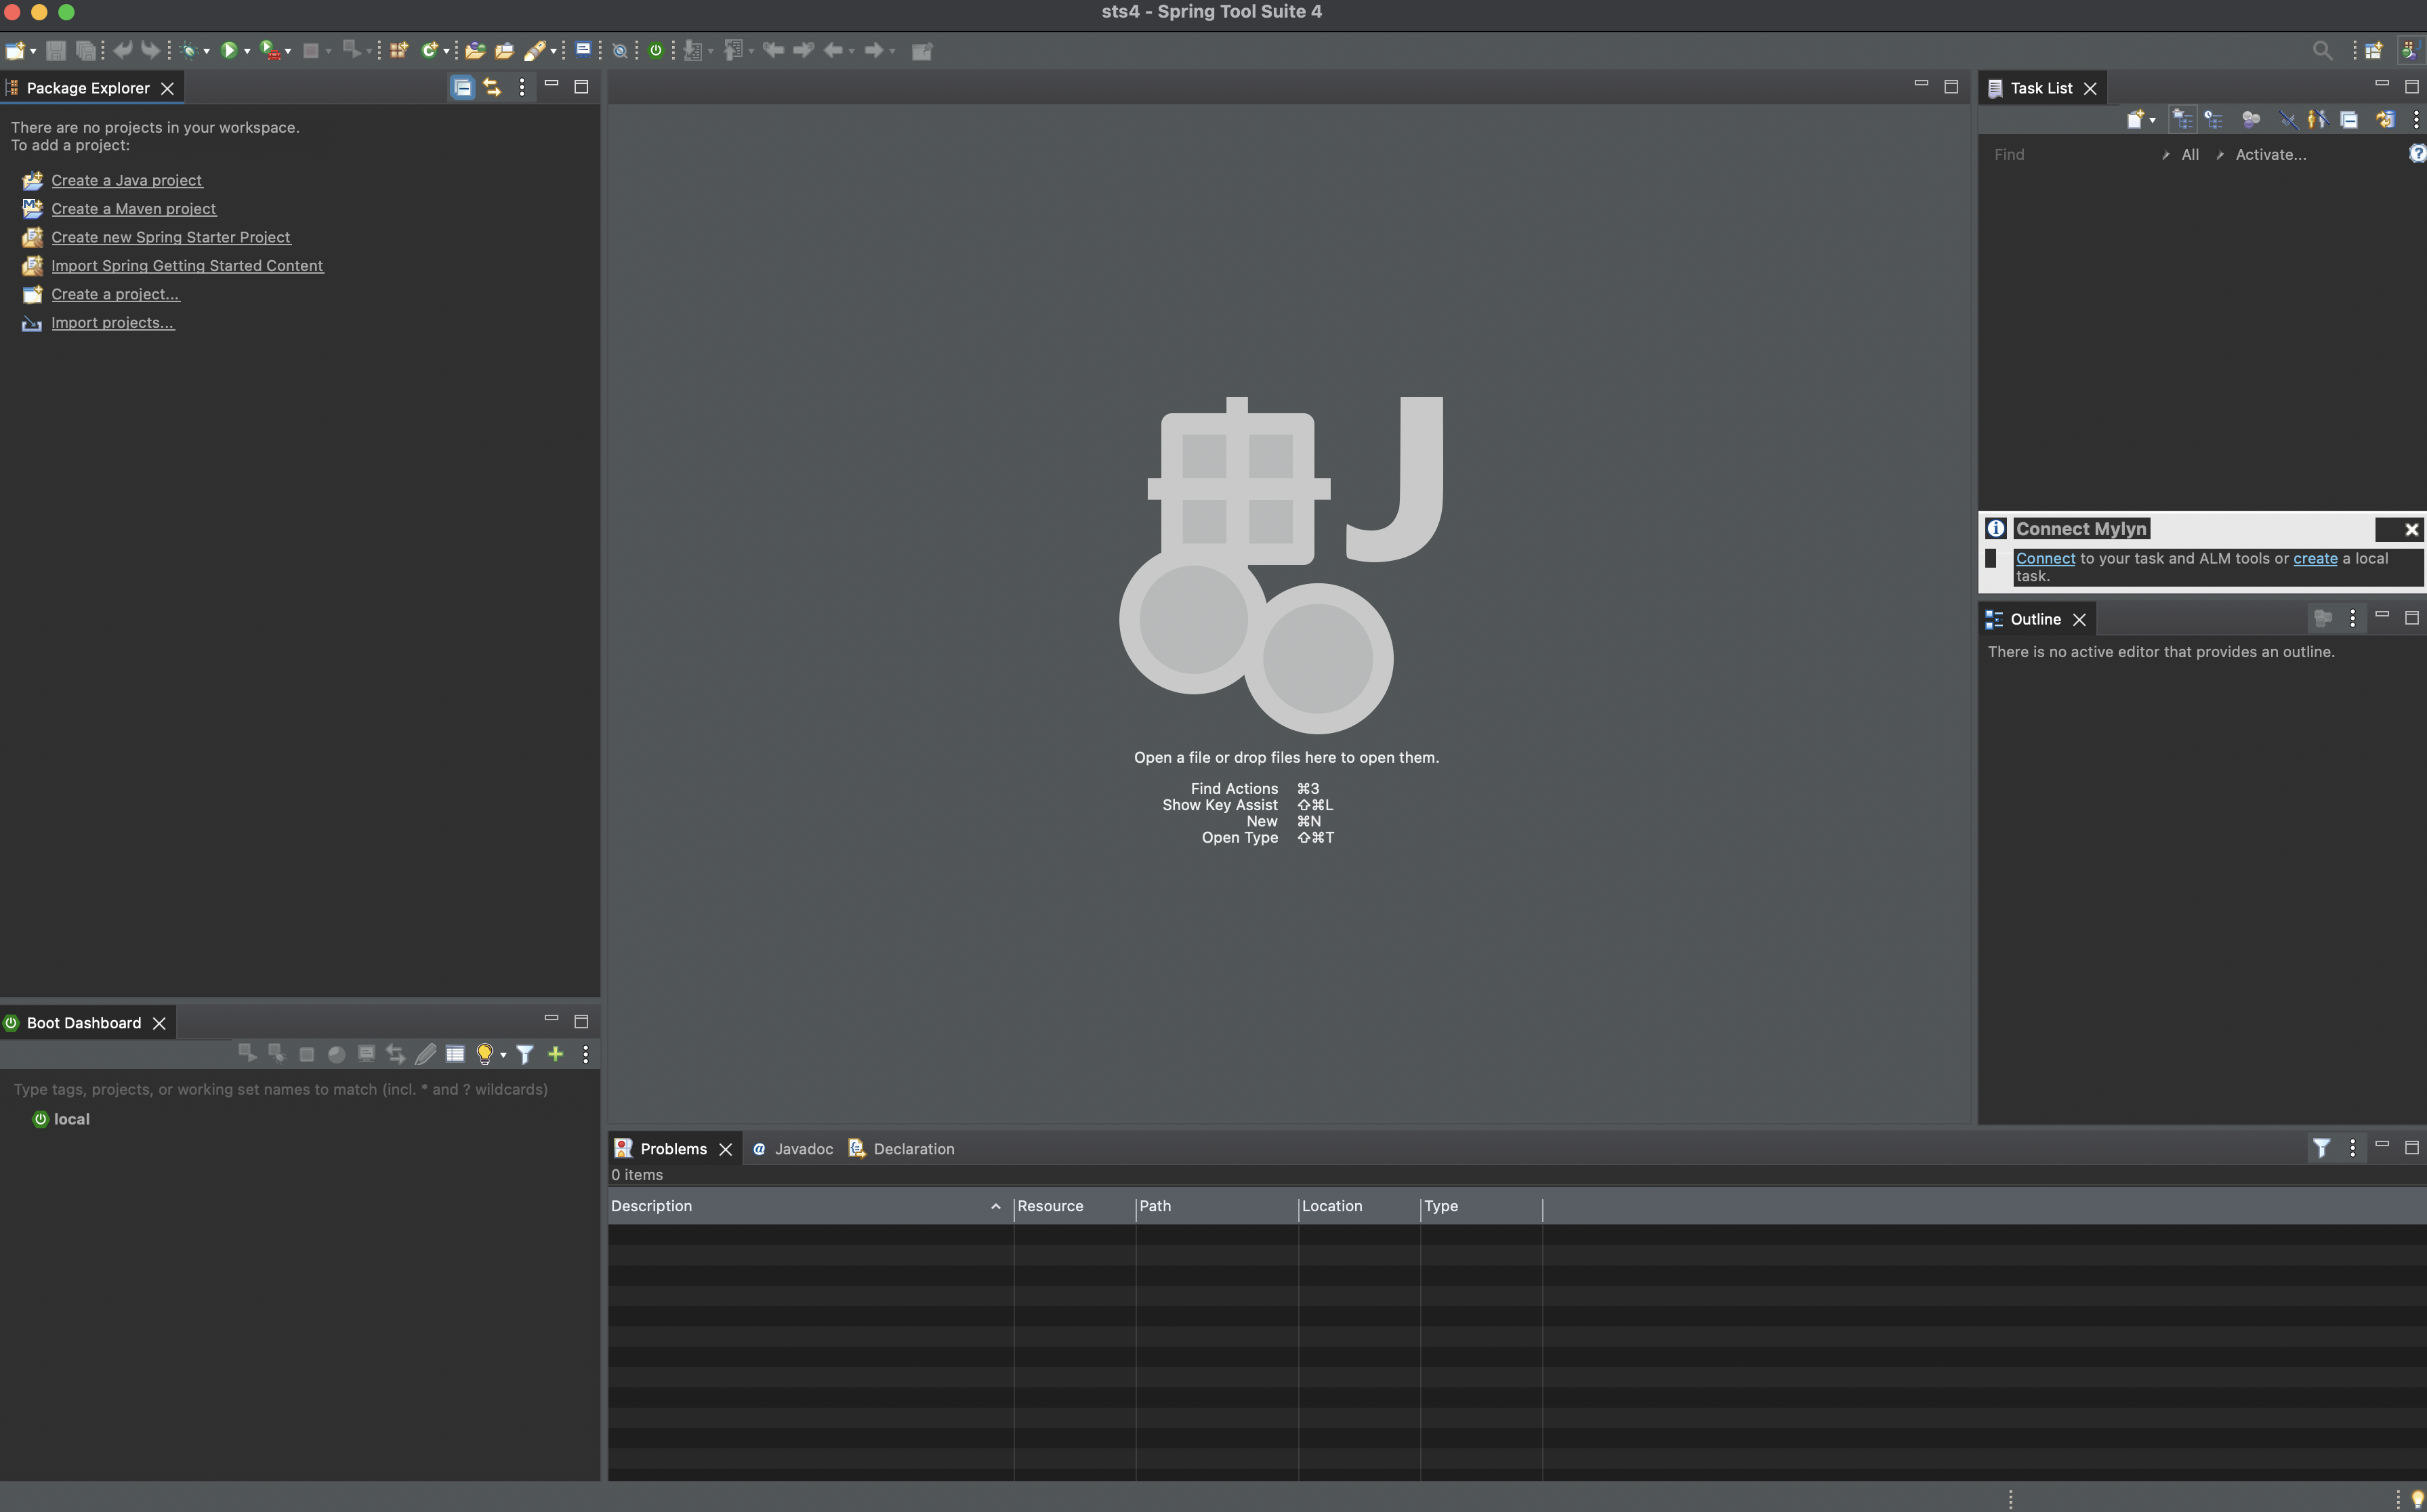This screenshot has height=1512, width=2427.
Task: Click the Open Task folder icon
Action: [504, 50]
